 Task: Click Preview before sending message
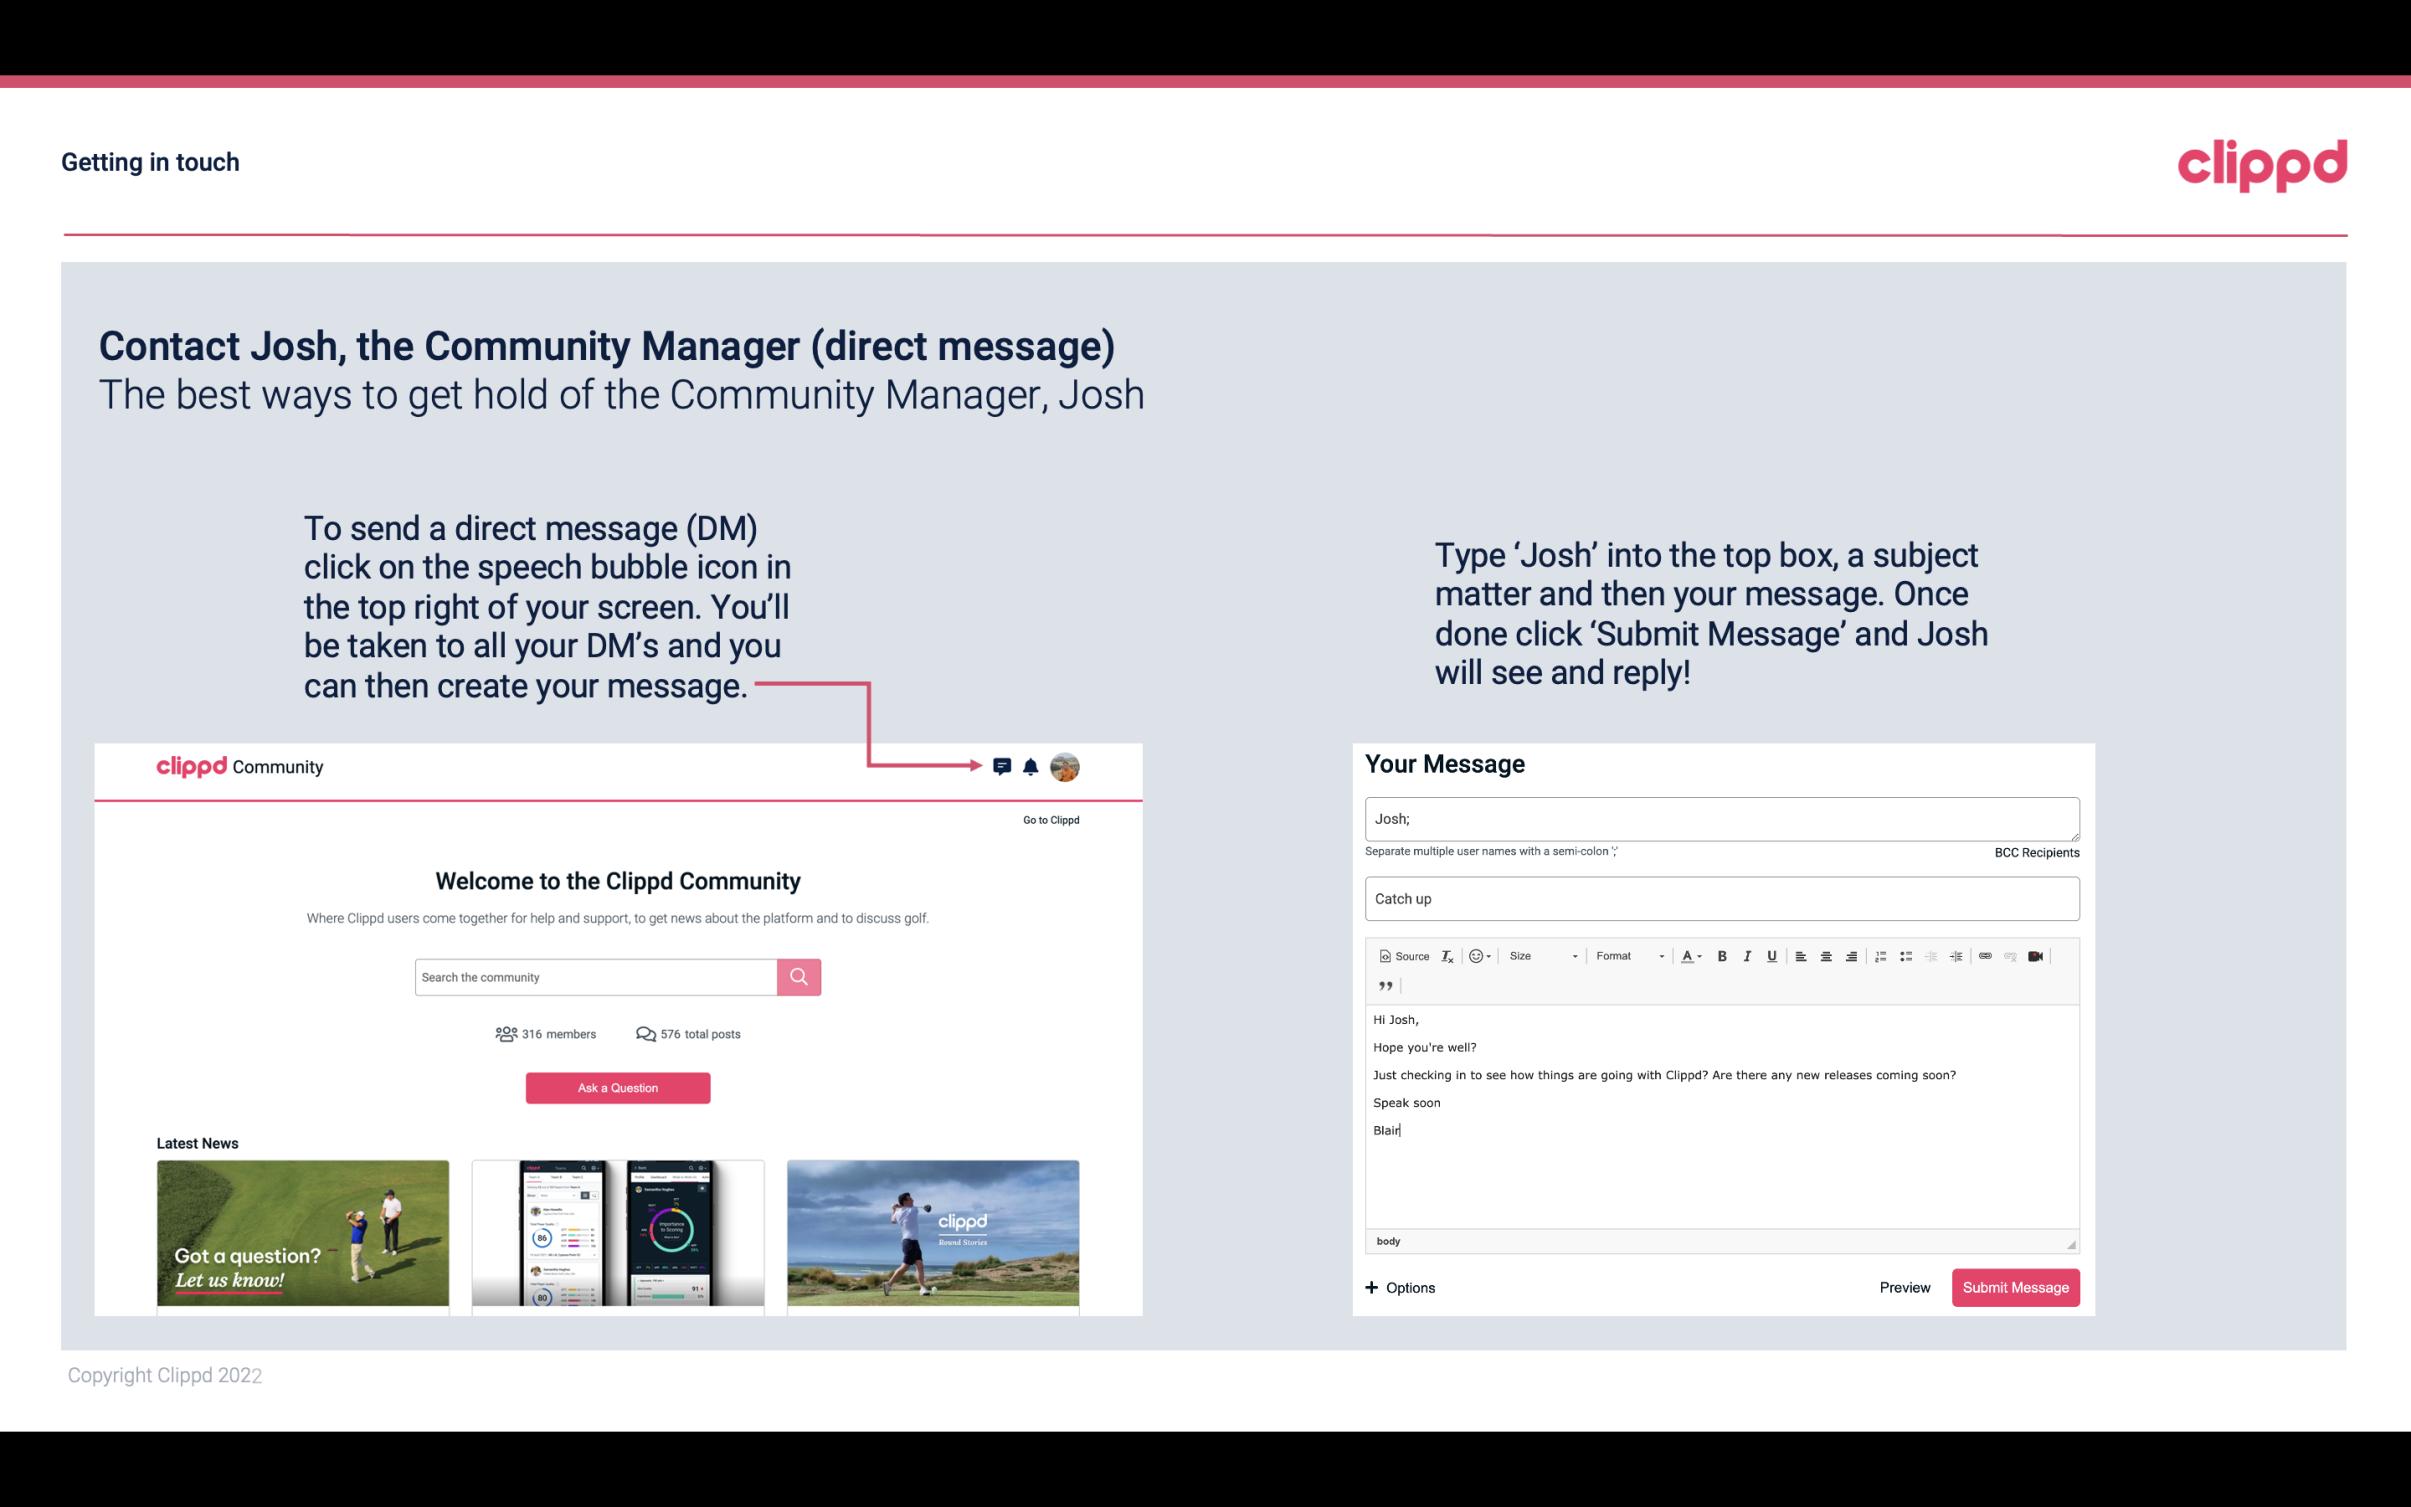tap(1904, 1287)
